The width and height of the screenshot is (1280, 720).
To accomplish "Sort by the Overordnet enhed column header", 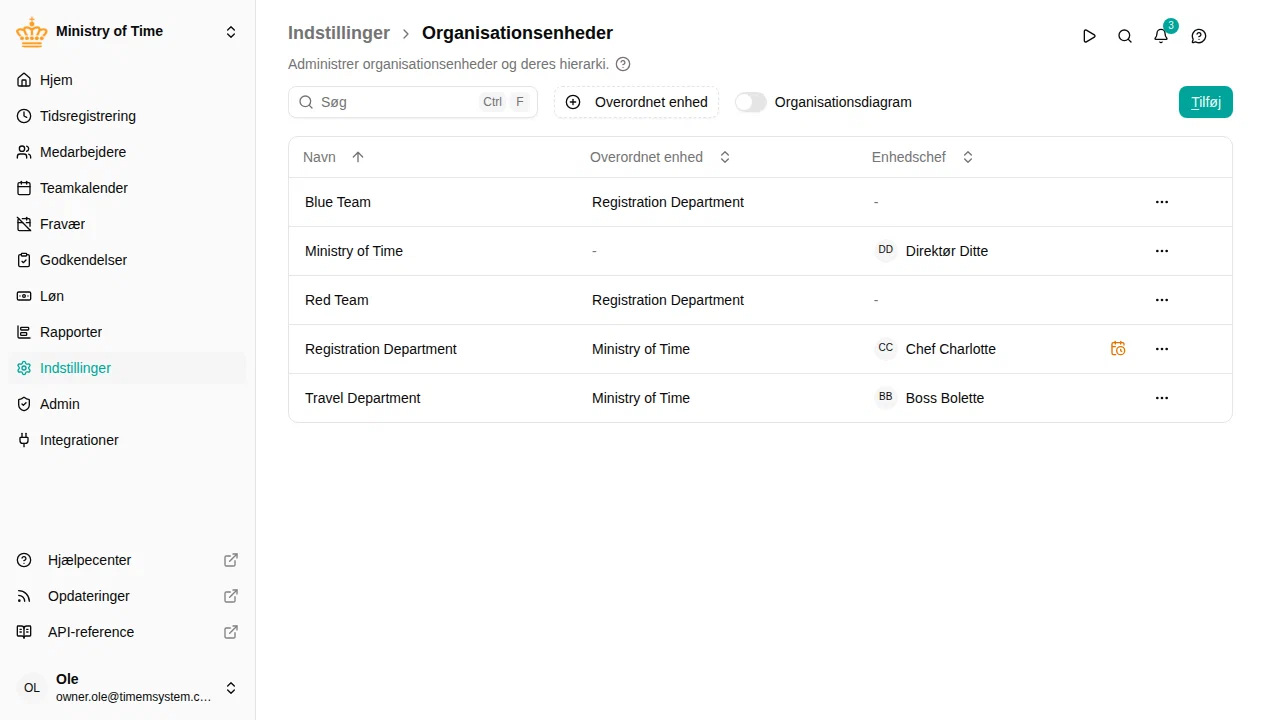I will point(660,157).
